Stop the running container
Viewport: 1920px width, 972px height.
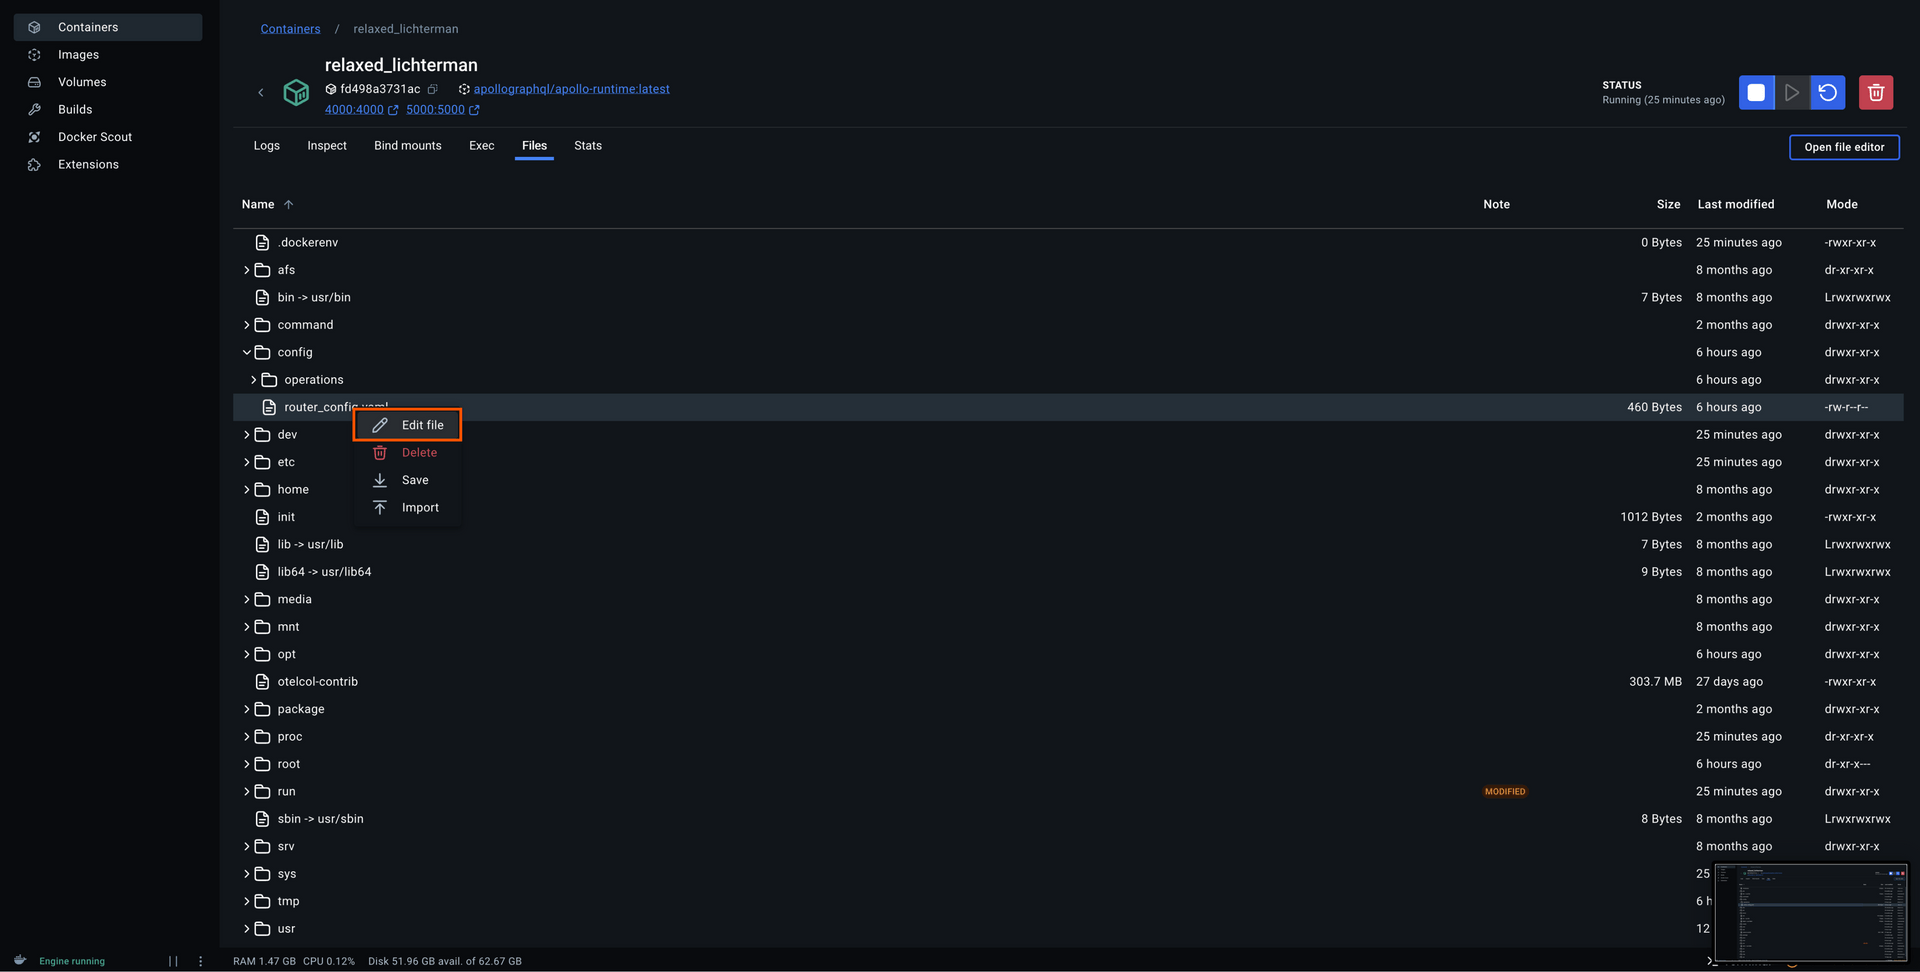pyautogui.click(x=1757, y=92)
